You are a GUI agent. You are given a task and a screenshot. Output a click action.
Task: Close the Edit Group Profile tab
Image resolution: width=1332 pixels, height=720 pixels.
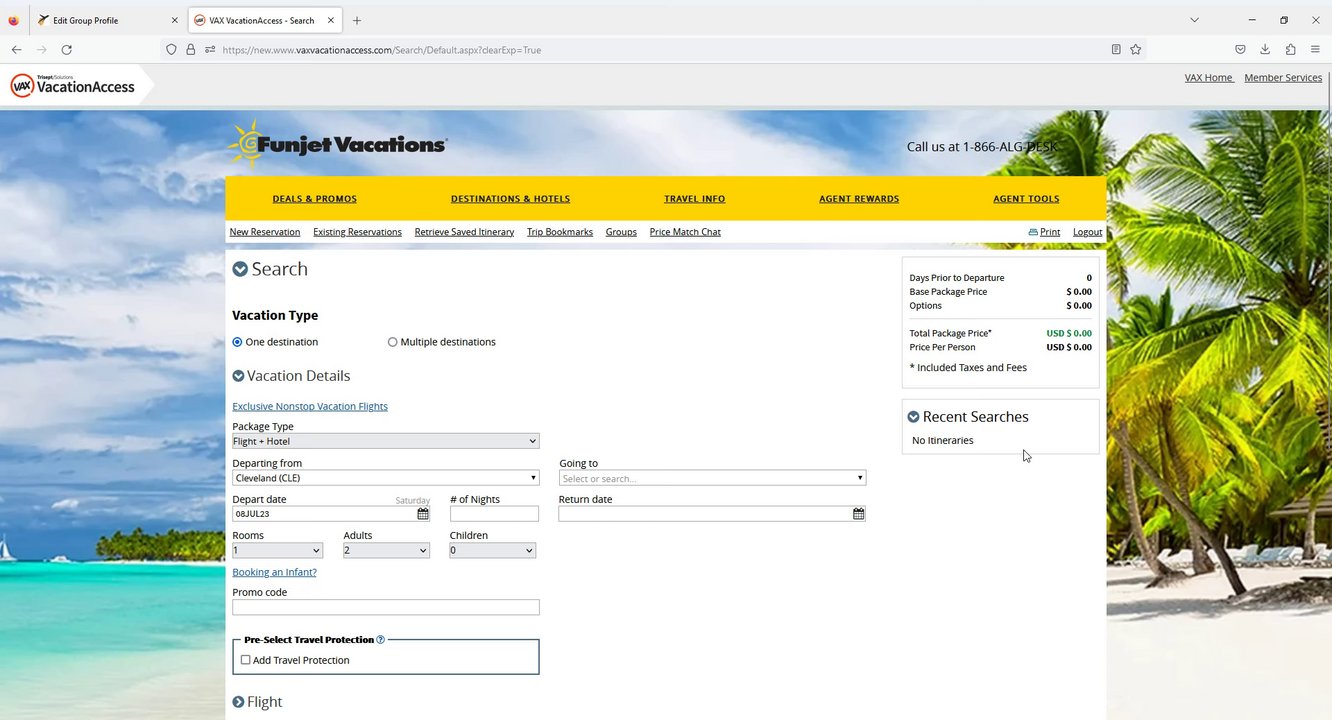pos(174,20)
